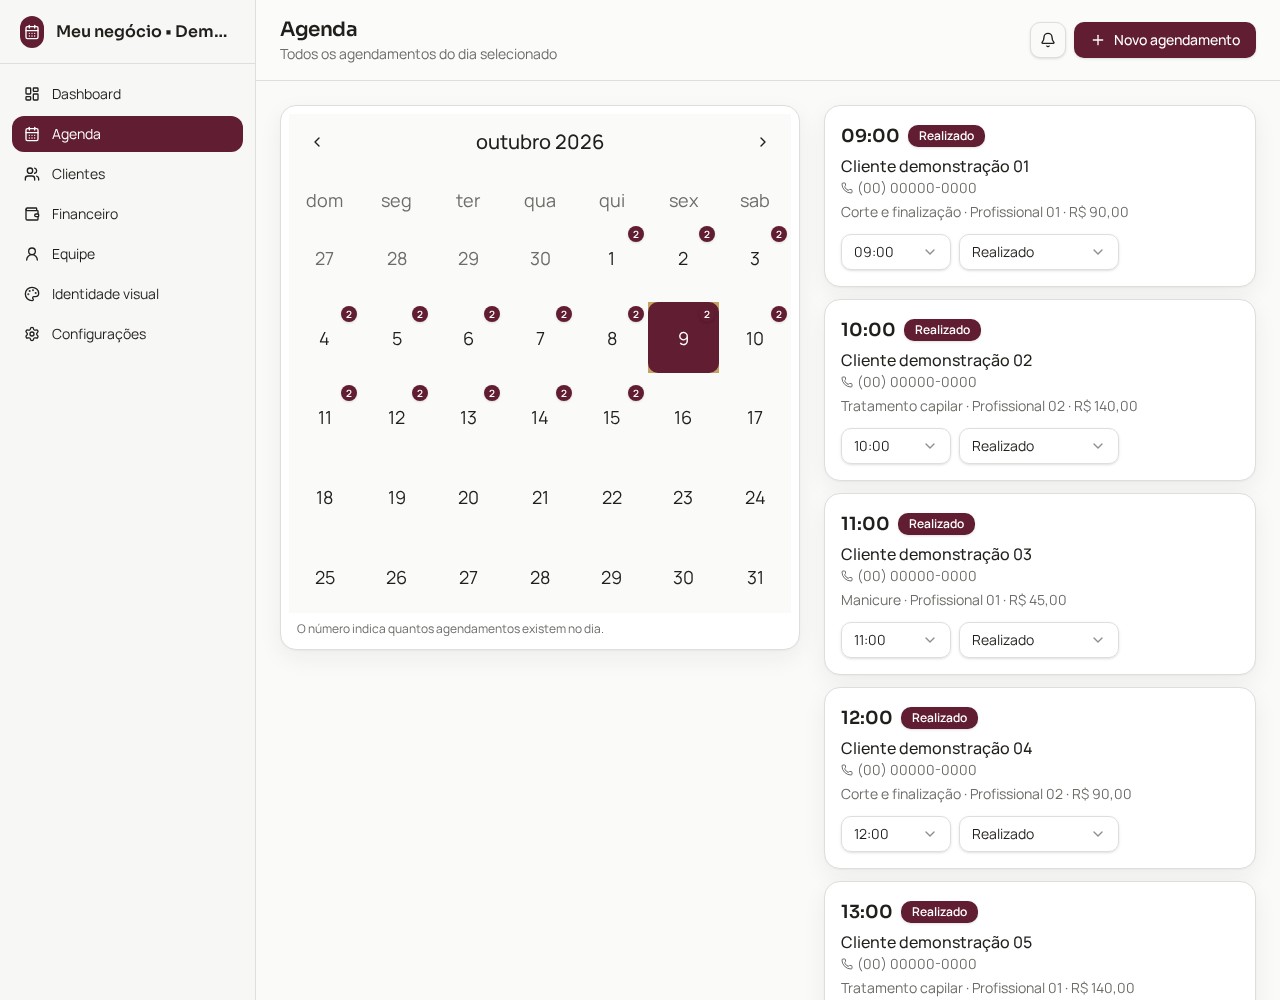Click Tratamento capilar · Profissional 02 · R$ 140,00

989,406
